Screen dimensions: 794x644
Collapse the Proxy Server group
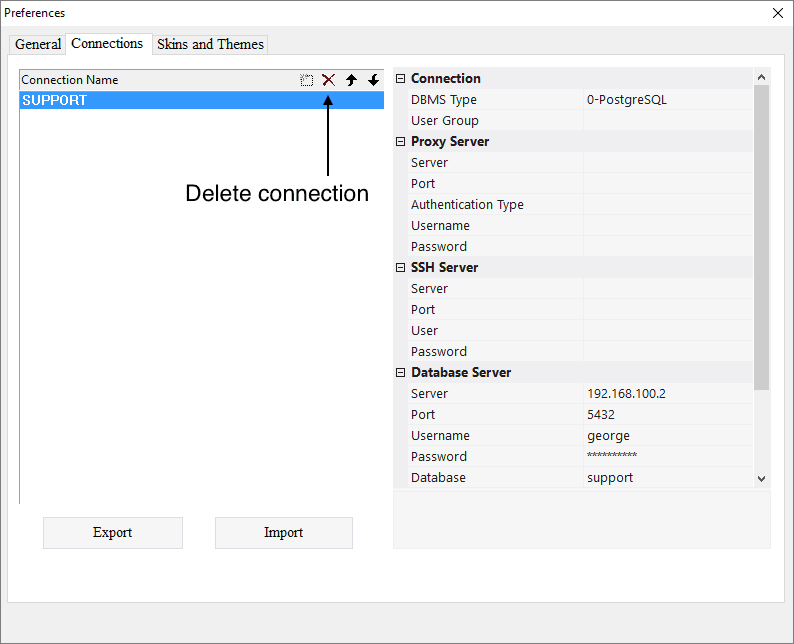click(401, 142)
